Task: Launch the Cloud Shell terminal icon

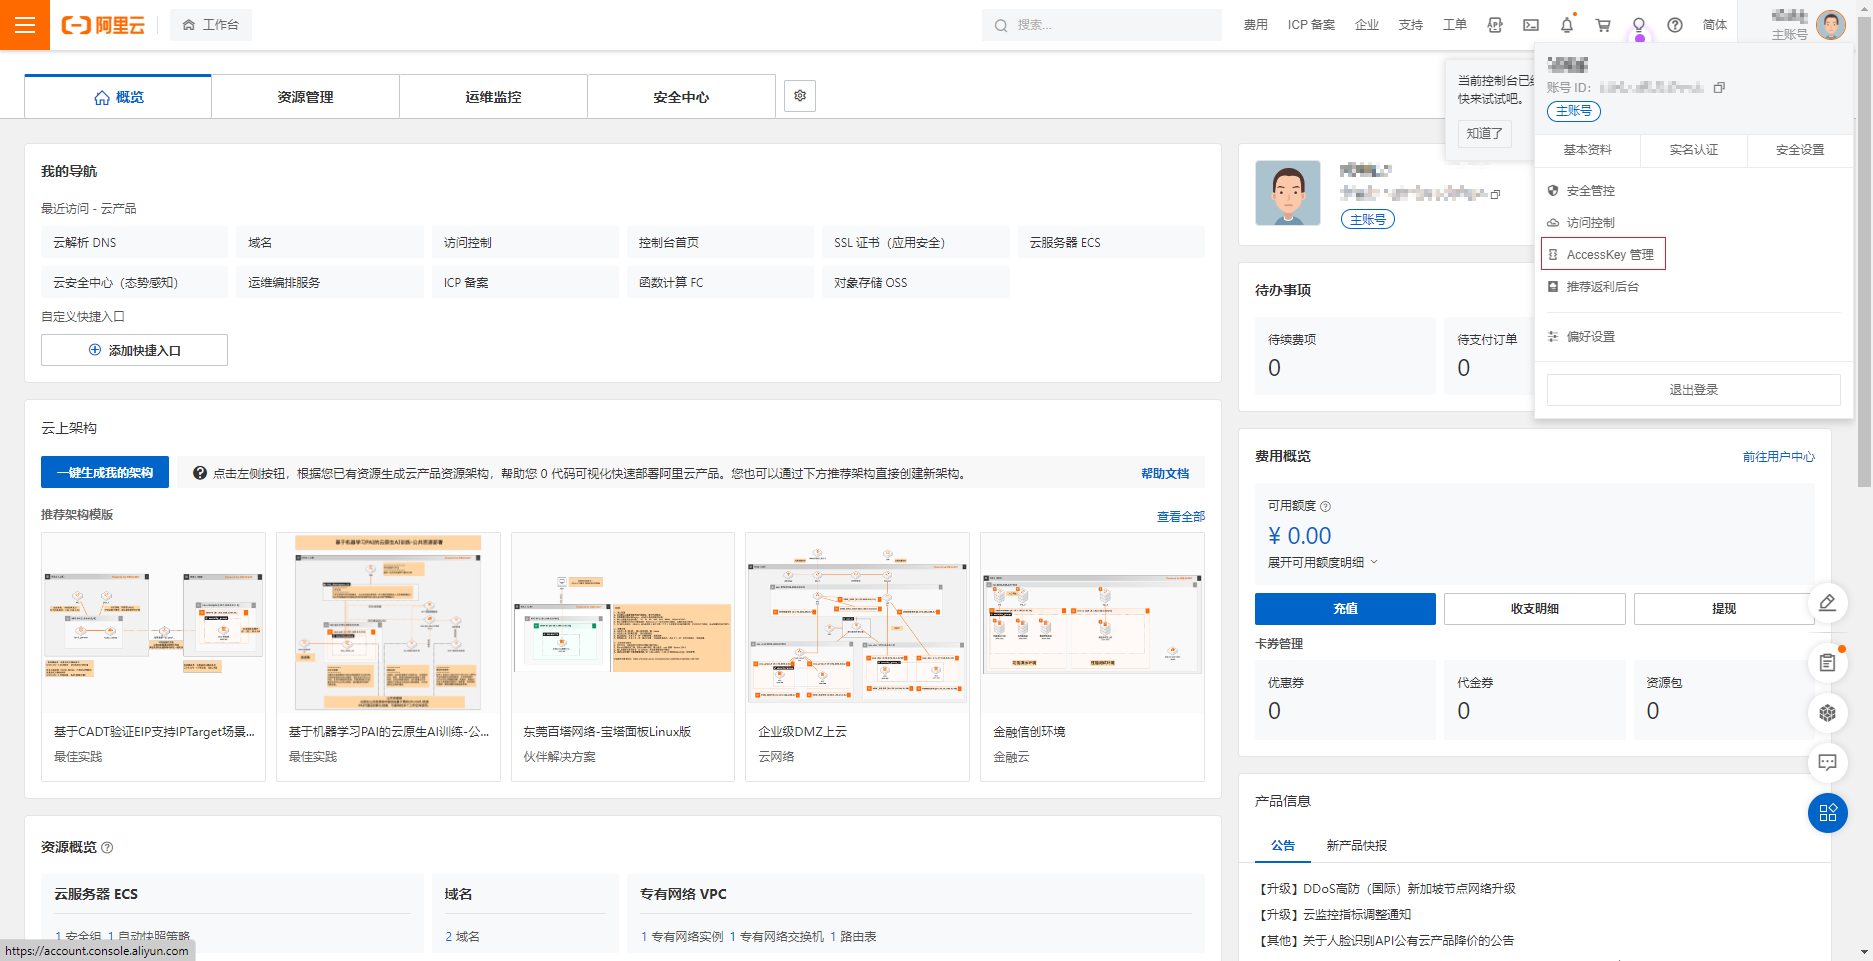Action: point(1531,25)
